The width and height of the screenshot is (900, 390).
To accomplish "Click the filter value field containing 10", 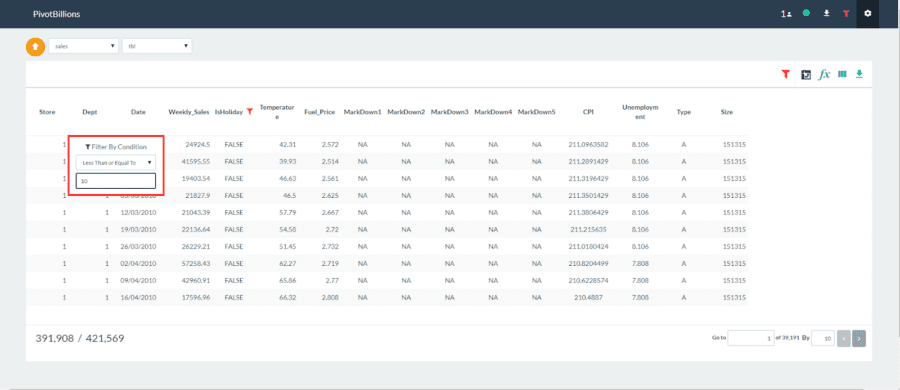I will pyautogui.click(x=116, y=181).
